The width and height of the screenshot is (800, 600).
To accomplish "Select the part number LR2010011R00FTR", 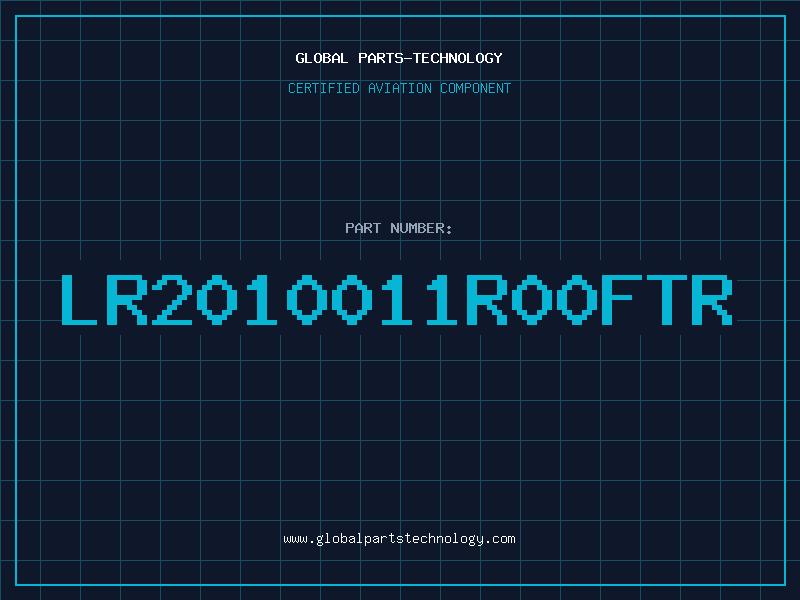I will pos(397,300).
